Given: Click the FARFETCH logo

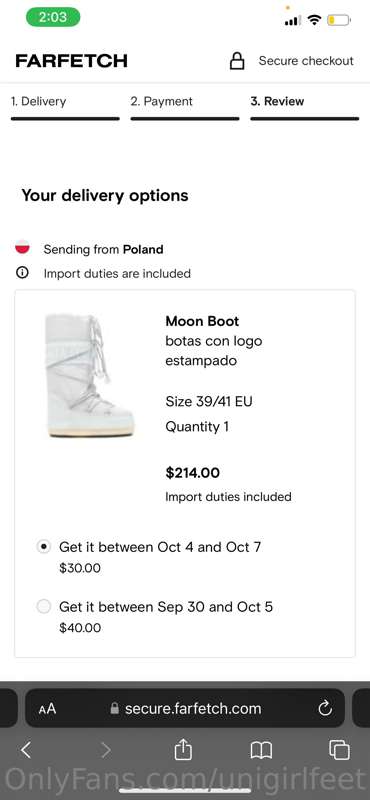Looking at the screenshot, I should point(71,61).
